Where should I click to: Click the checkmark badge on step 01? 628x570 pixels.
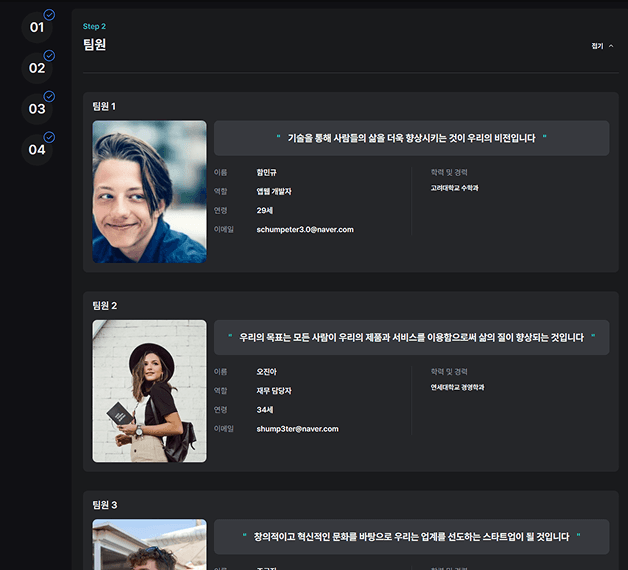pyautogui.click(x=49, y=15)
